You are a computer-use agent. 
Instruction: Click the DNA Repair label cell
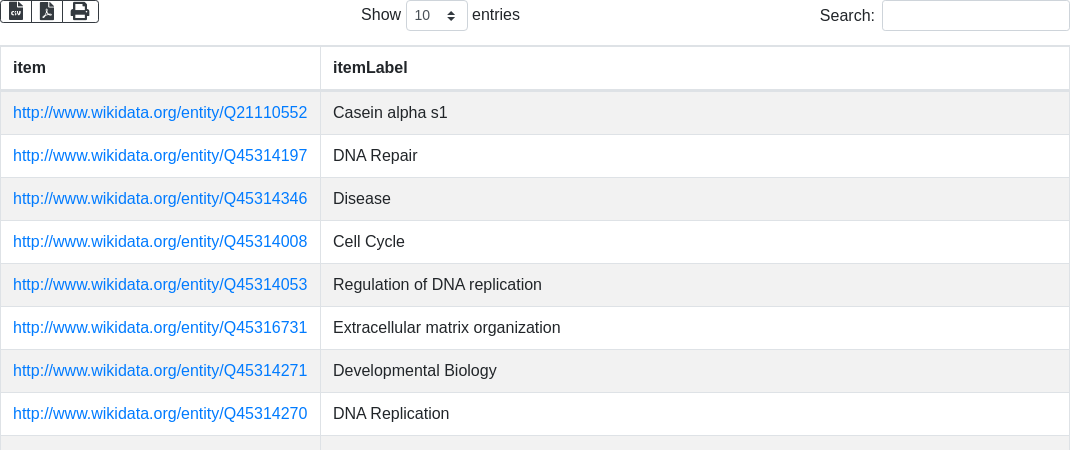[375, 156]
